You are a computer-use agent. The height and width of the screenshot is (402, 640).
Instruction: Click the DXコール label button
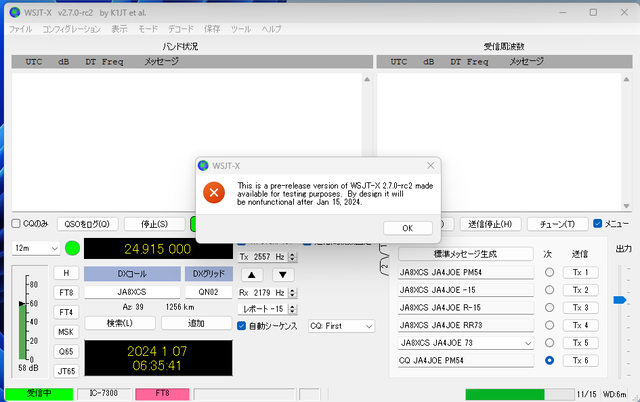[132, 274]
